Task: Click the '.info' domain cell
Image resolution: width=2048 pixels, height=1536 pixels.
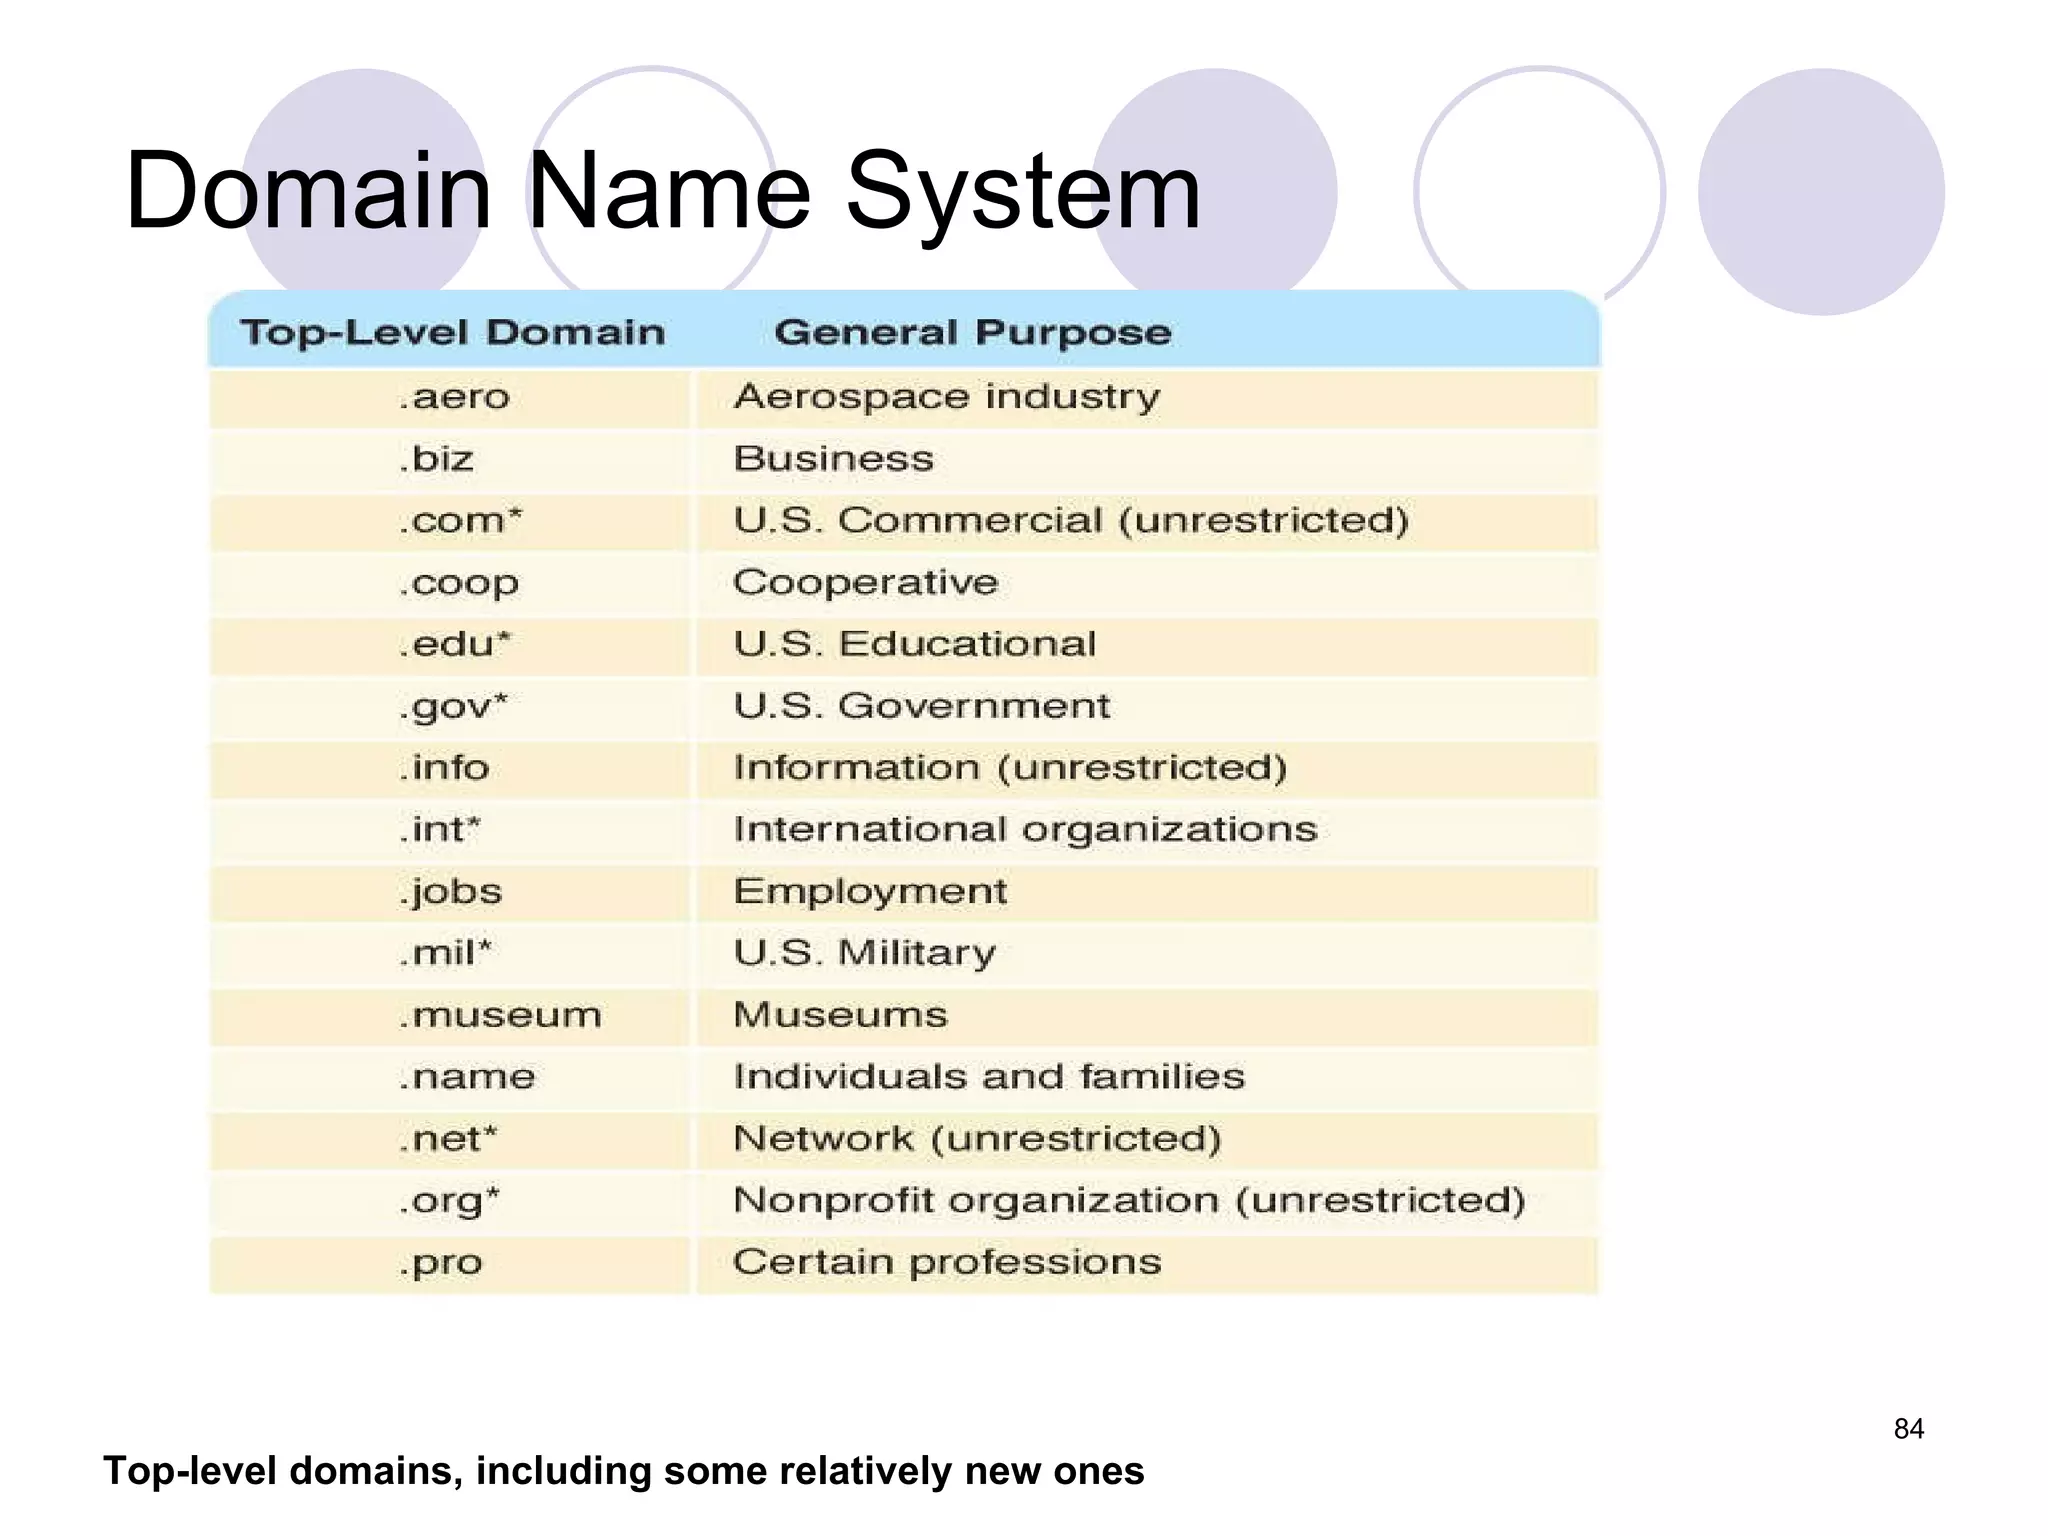Action: 450,769
